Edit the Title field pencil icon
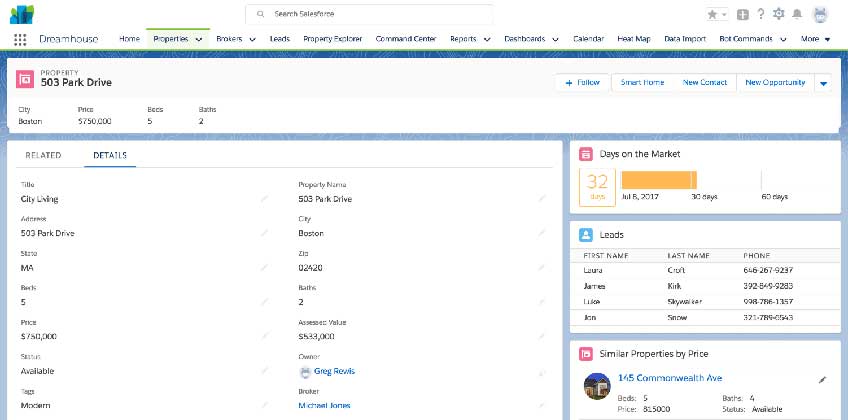 click(x=264, y=199)
